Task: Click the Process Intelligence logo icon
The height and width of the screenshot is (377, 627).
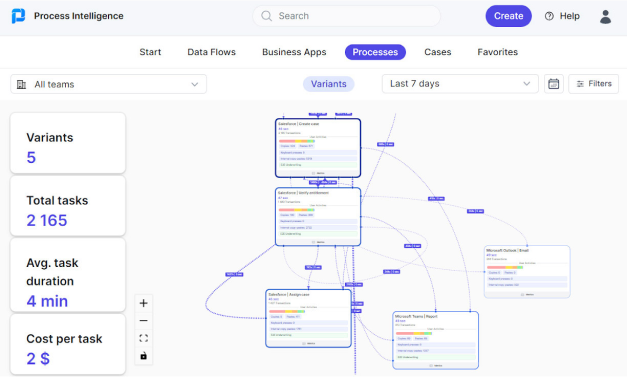Action: 18,16
